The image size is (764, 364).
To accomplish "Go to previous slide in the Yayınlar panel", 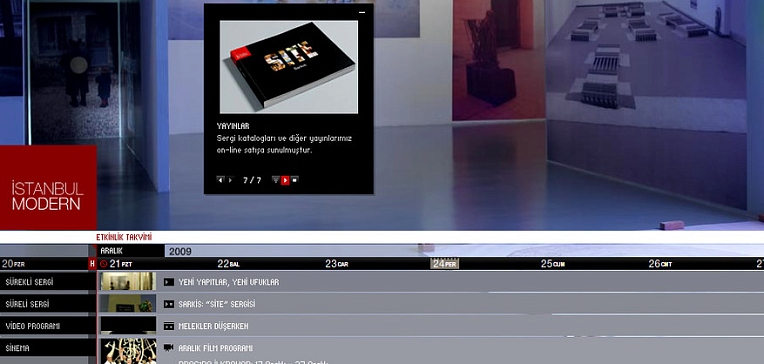I will pyautogui.click(x=220, y=180).
